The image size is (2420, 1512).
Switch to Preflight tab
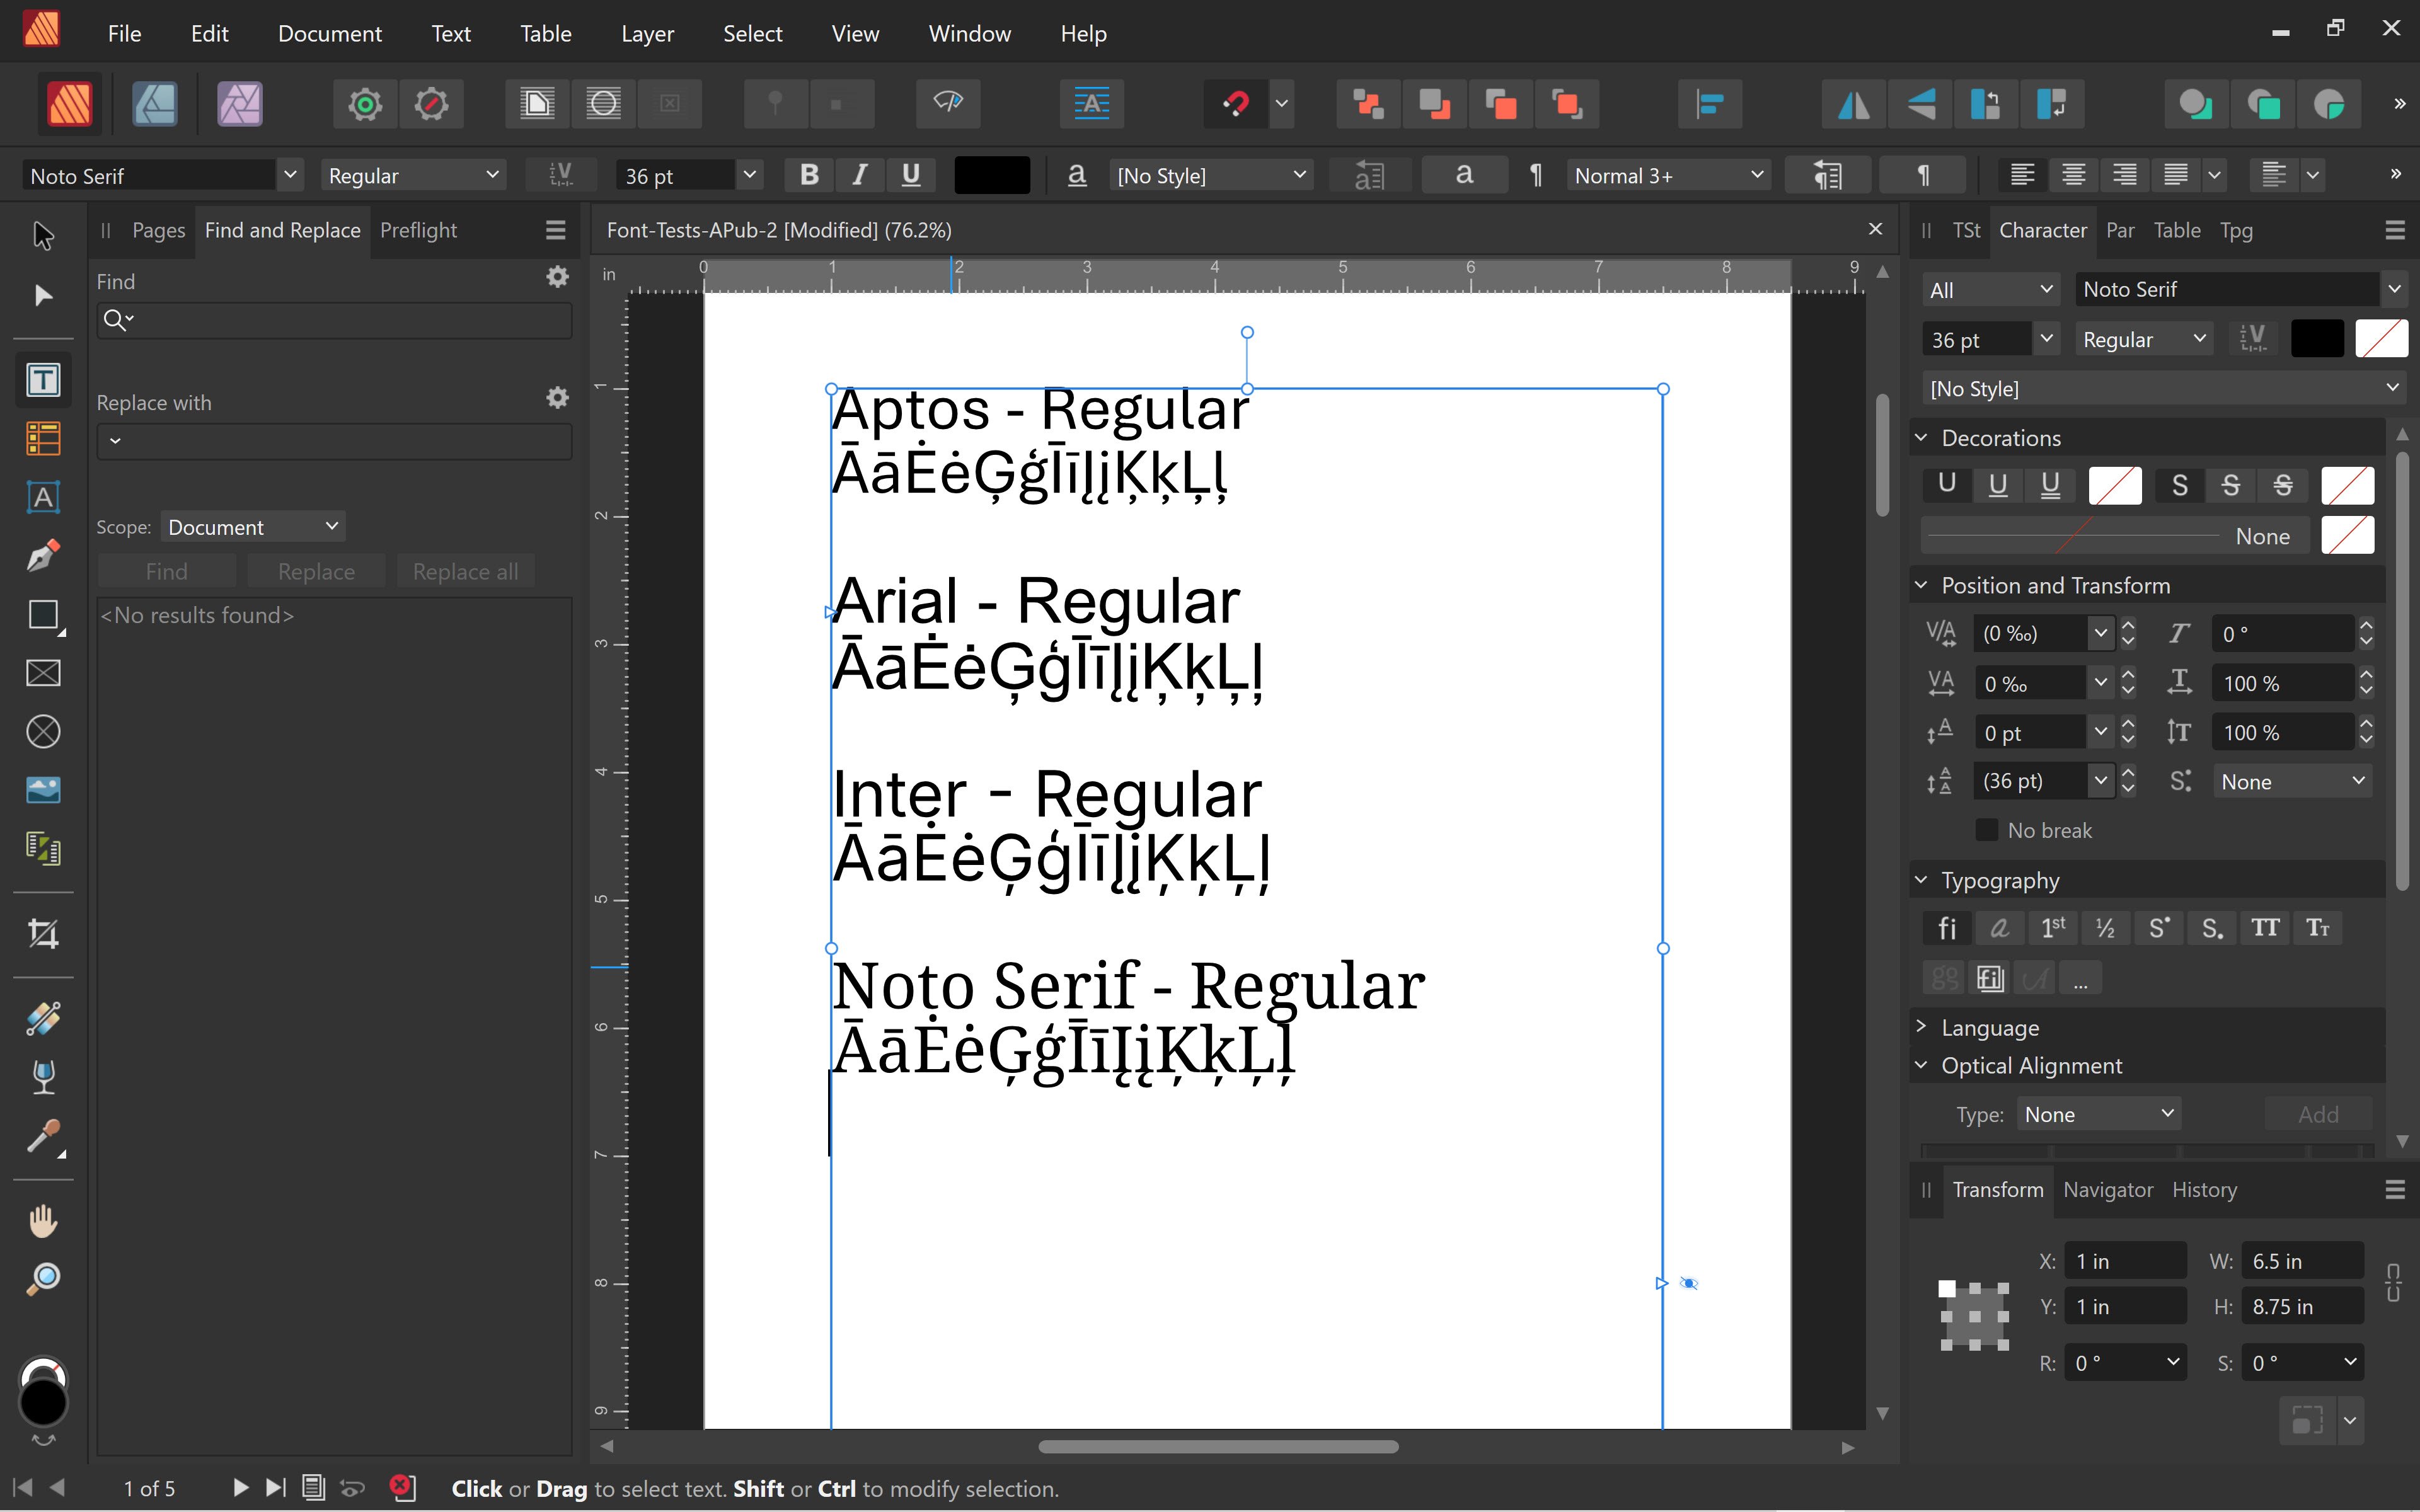tap(418, 231)
